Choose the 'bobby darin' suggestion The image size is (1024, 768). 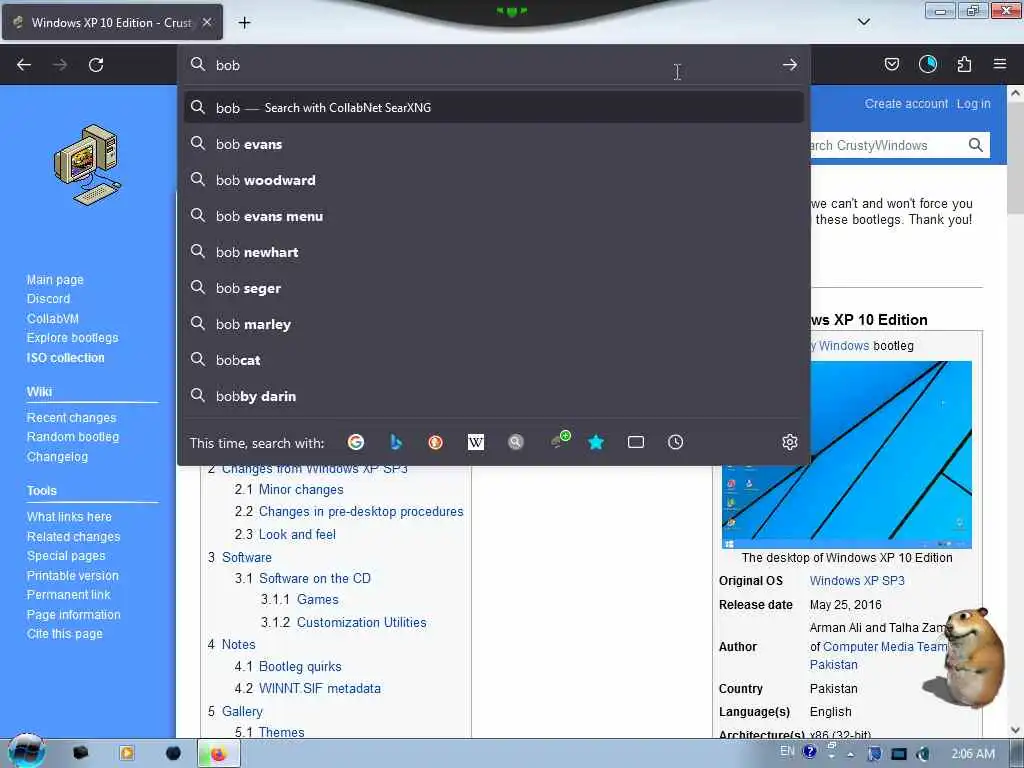(494, 396)
